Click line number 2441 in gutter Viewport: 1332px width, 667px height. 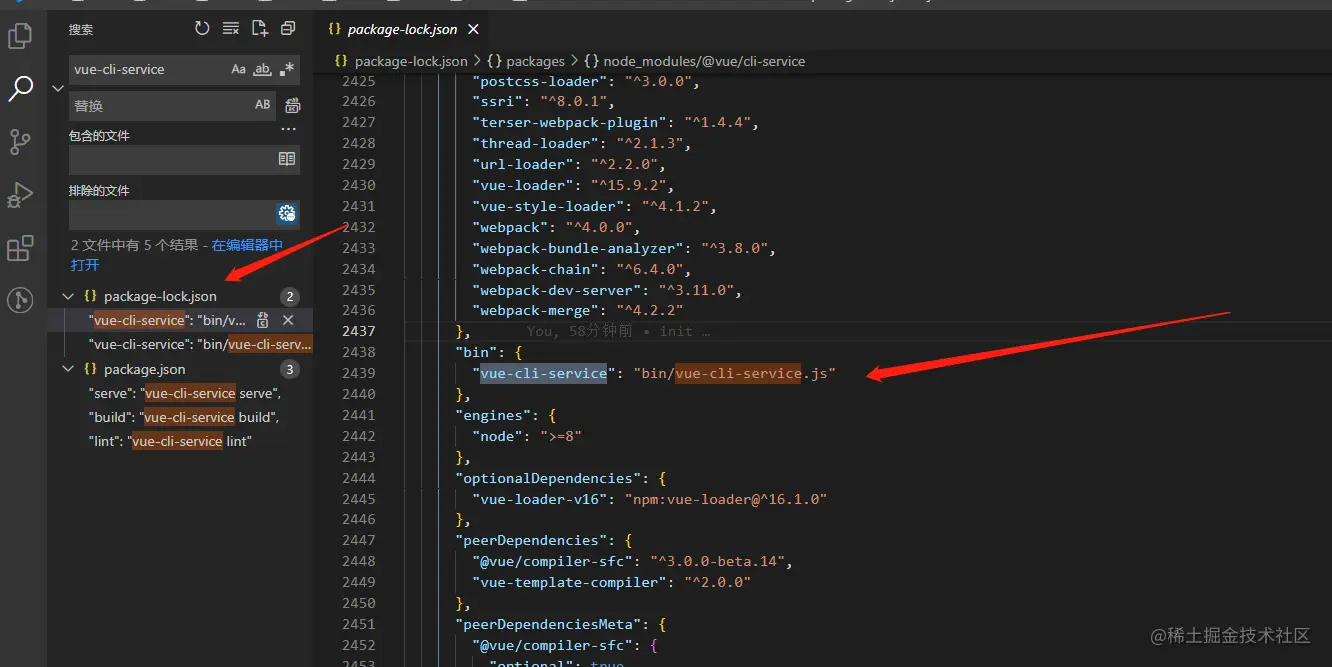[x=358, y=415]
